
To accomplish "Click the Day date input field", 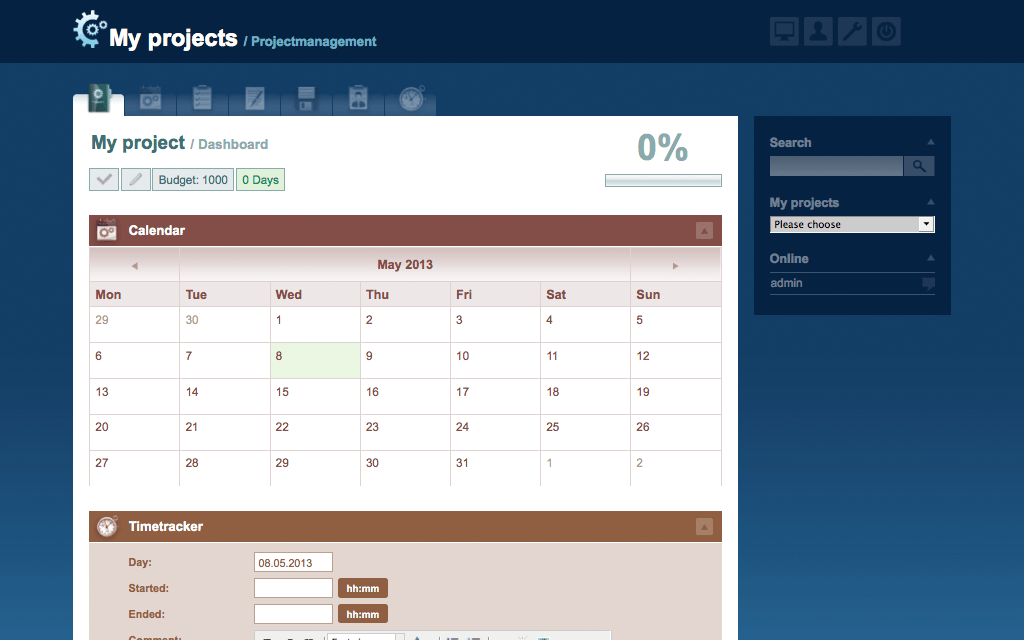I will pos(293,562).
